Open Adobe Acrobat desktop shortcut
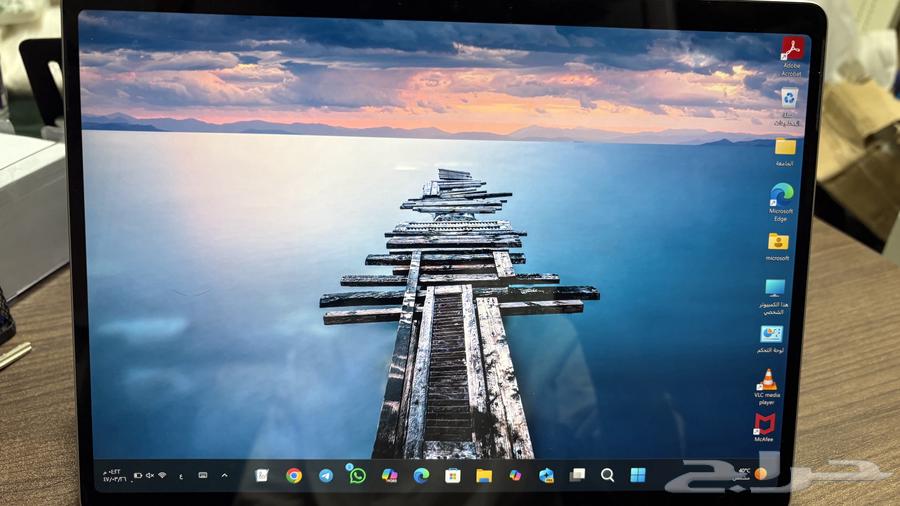 click(793, 49)
